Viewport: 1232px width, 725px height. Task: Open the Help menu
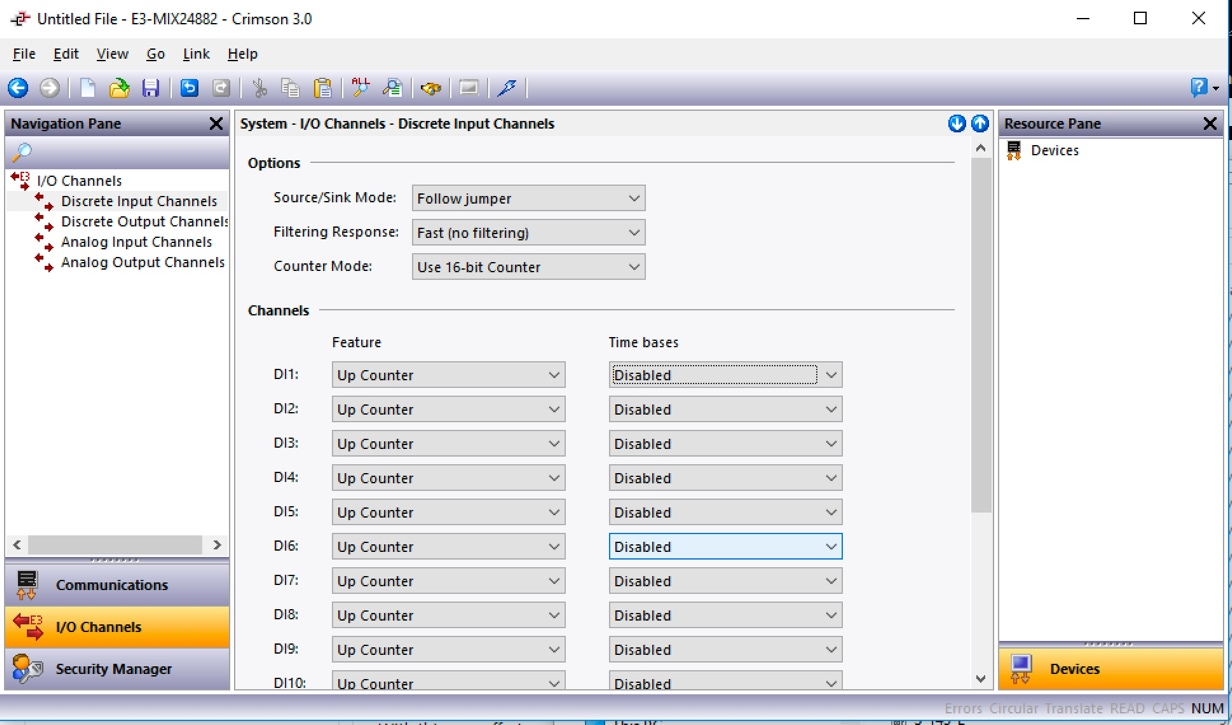click(x=242, y=54)
